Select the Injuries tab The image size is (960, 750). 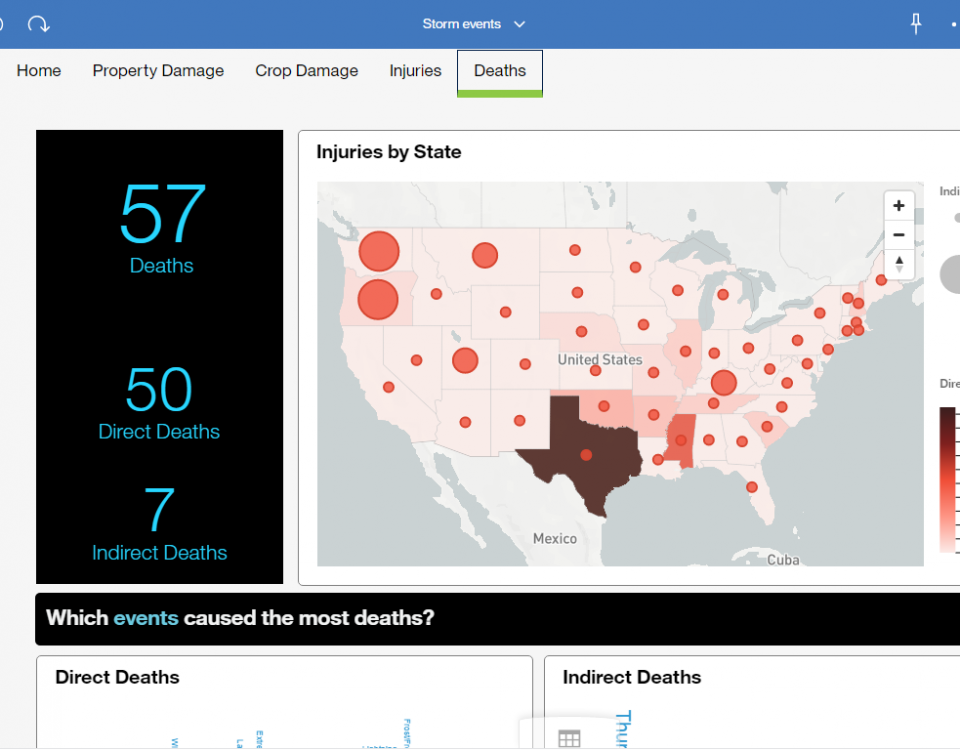point(415,71)
